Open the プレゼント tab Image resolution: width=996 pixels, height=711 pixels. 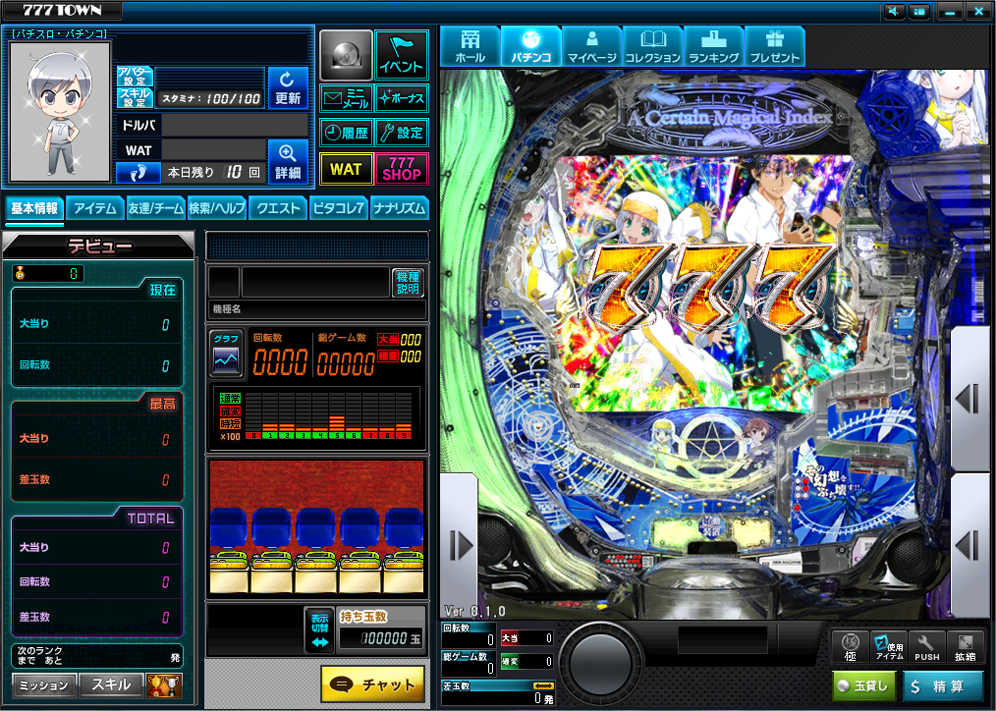point(774,46)
